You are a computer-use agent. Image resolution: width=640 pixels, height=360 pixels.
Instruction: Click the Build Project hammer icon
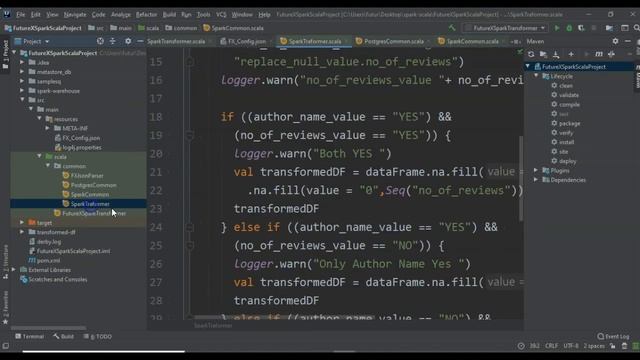click(452, 28)
